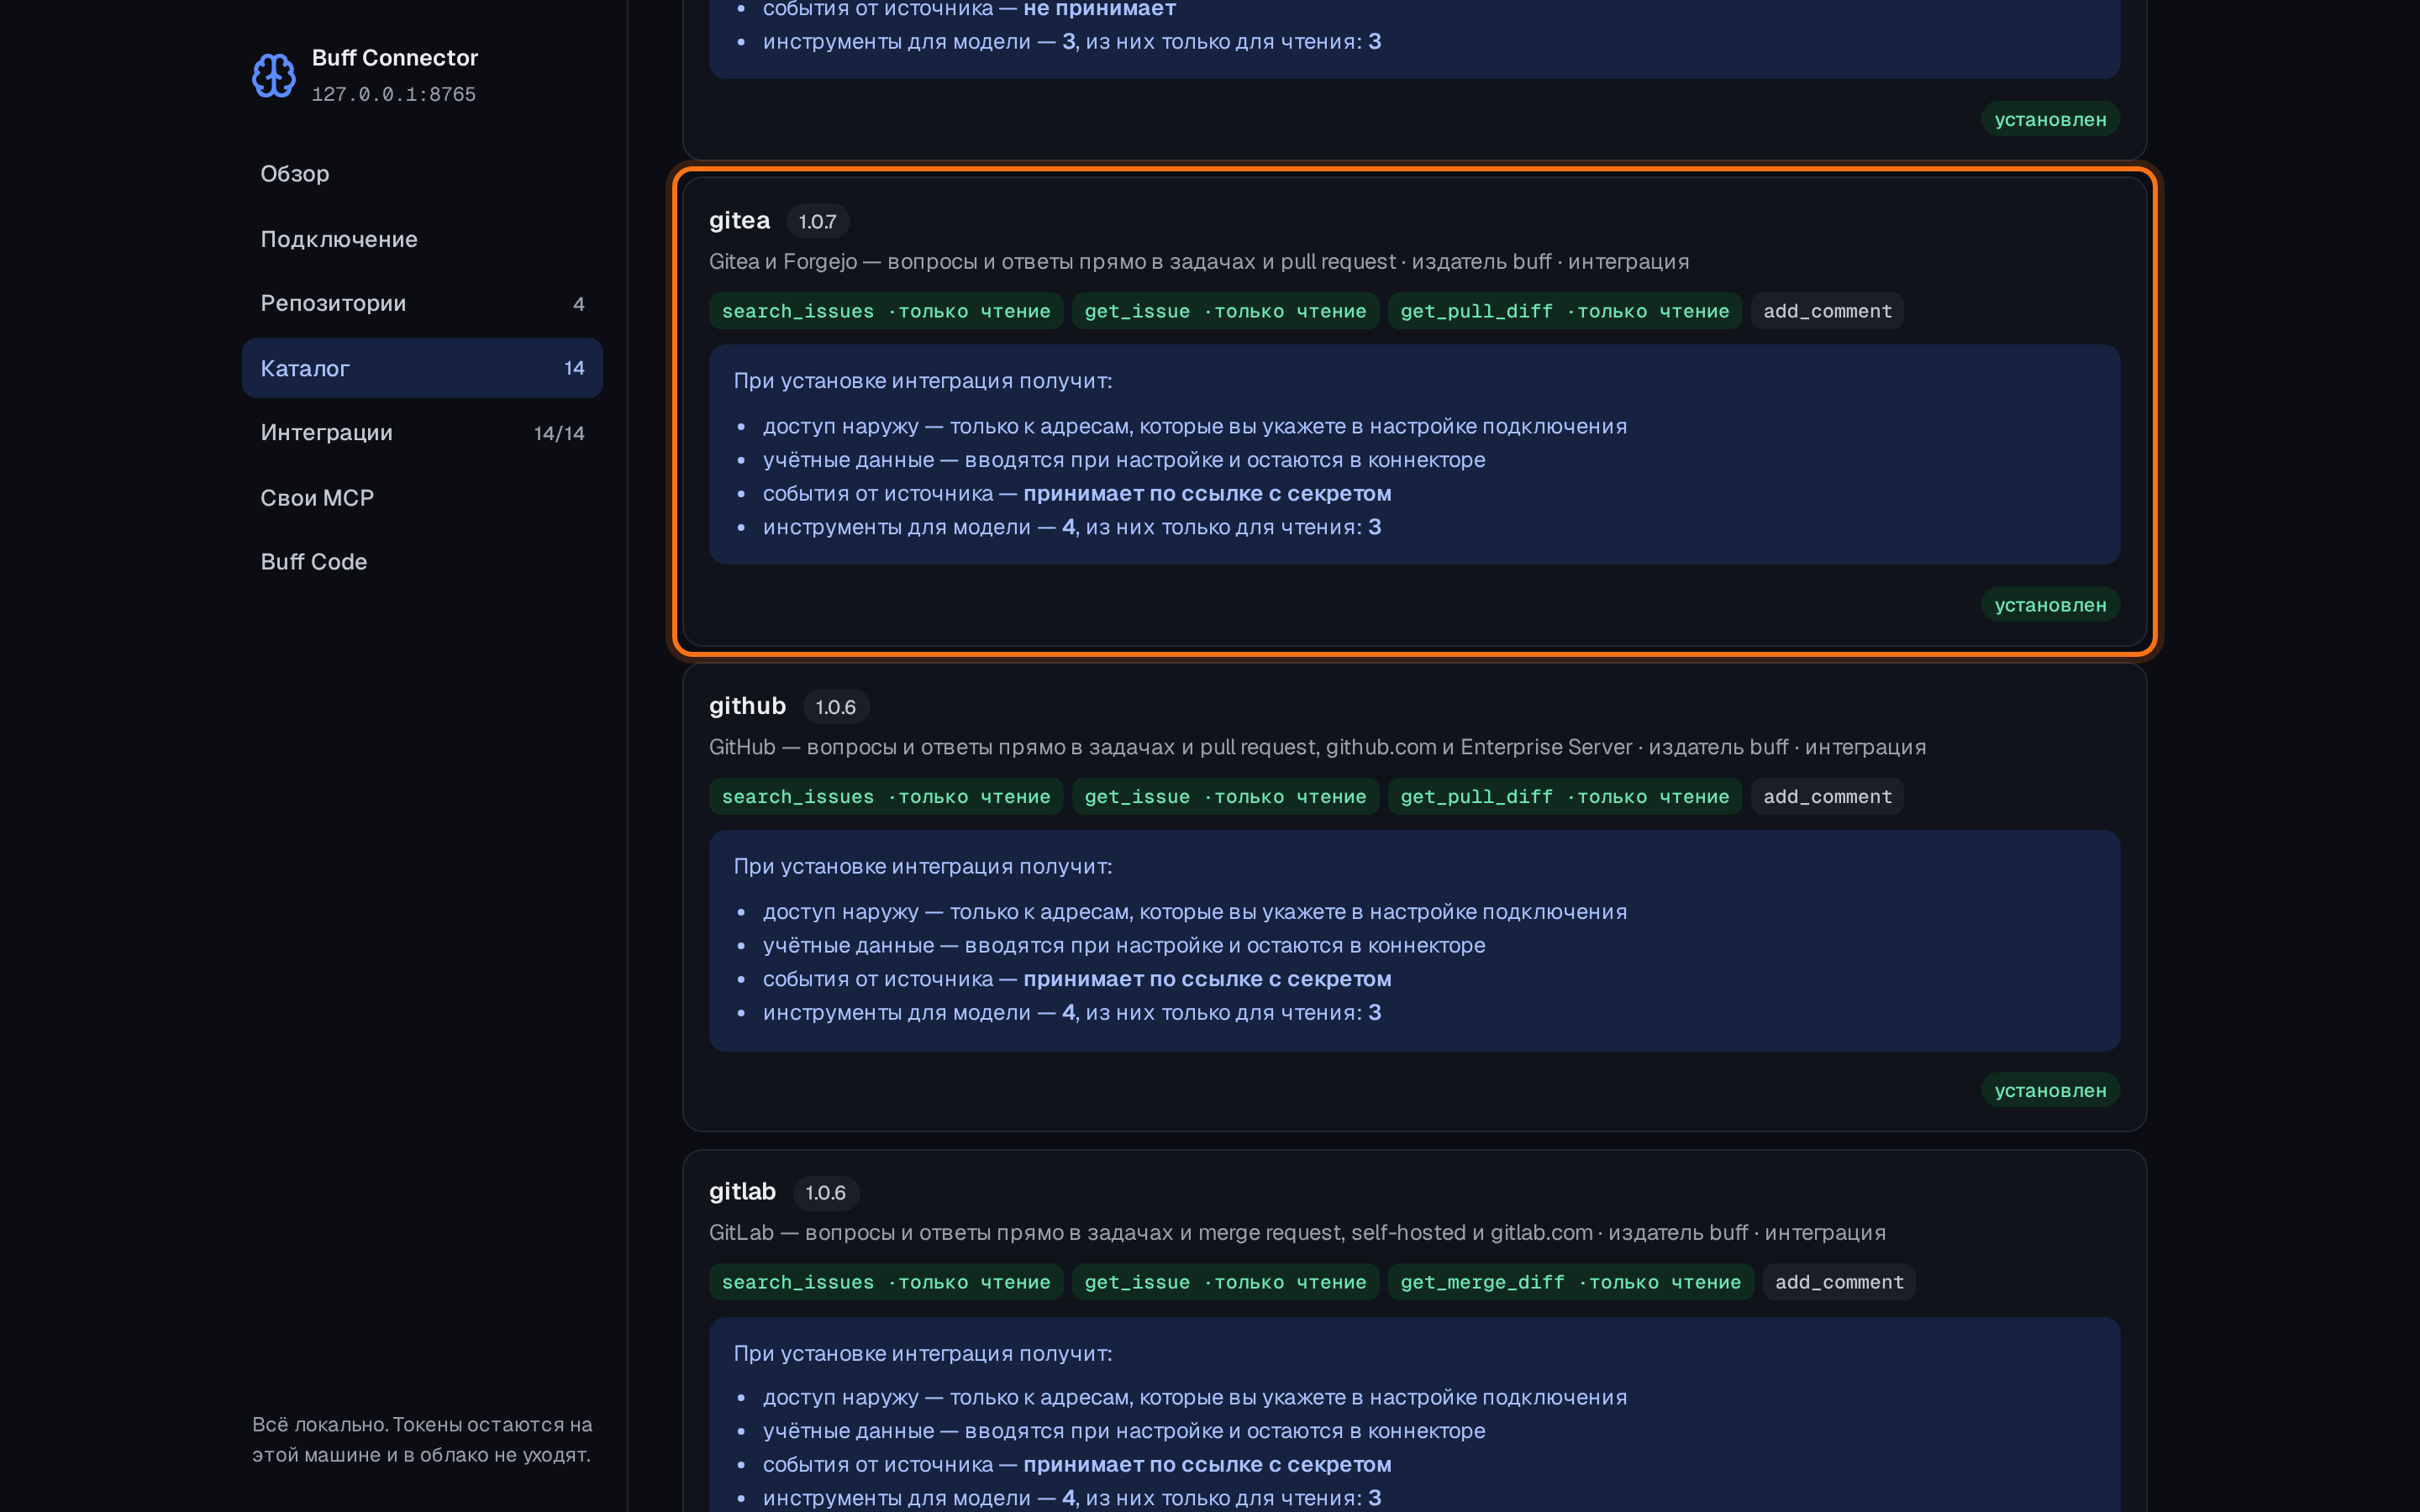Click the Gitea и Forgejo description line
Screen dimensions: 2420x1512
tap(1199, 261)
